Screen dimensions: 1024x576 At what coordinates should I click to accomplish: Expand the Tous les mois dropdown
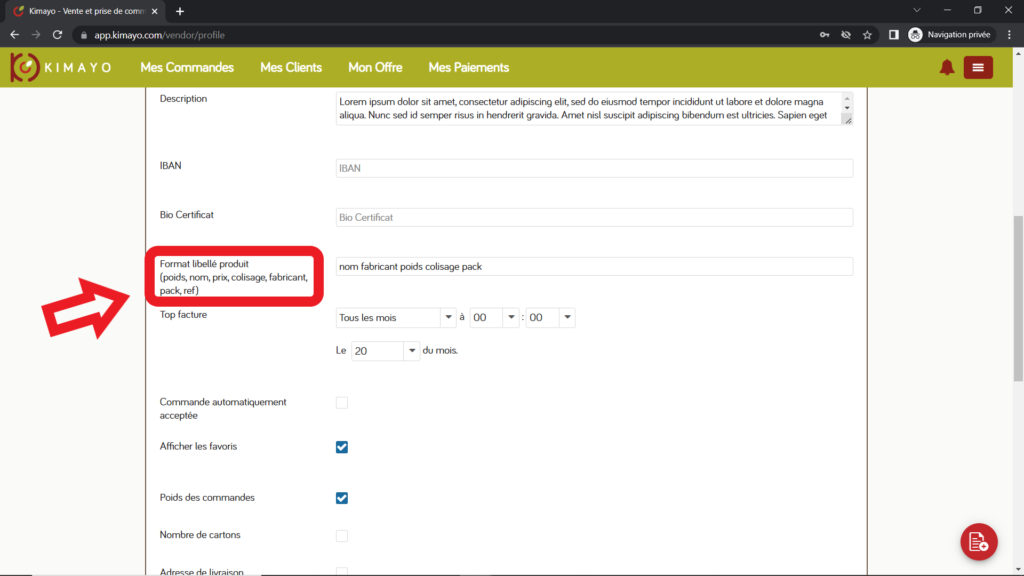tap(396, 317)
